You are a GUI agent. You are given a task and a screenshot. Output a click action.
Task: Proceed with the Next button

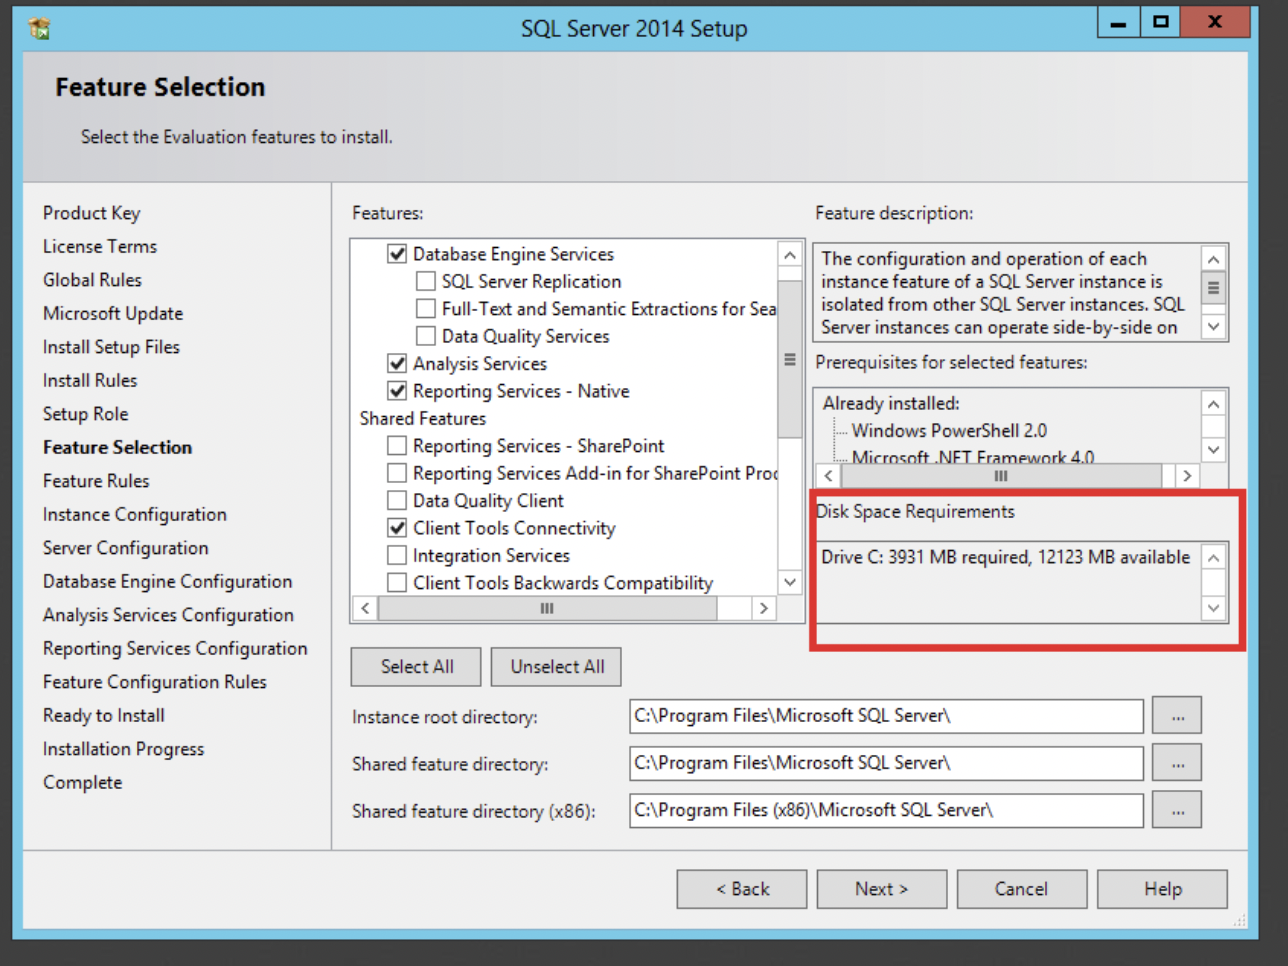[x=881, y=889]
